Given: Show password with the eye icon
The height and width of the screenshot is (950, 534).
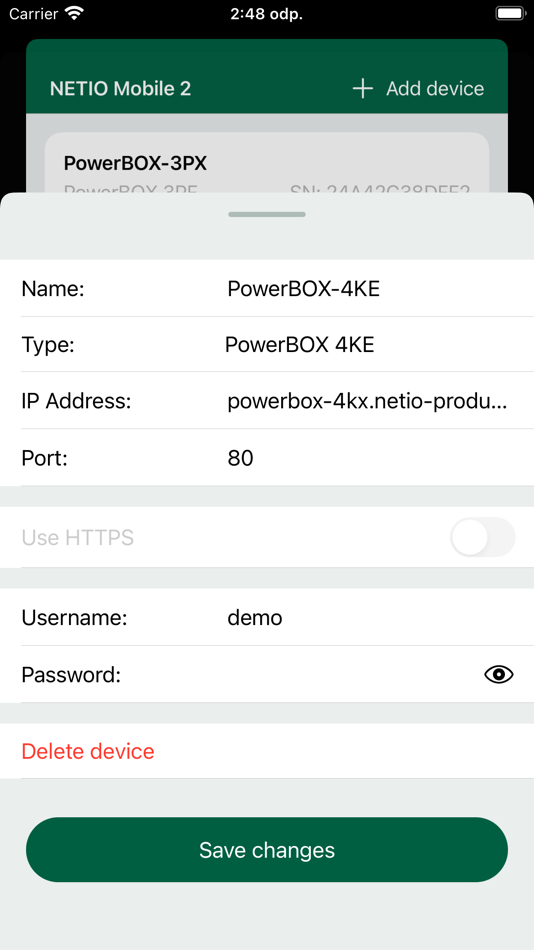Looking at the screenshot, I should (498, 674).
